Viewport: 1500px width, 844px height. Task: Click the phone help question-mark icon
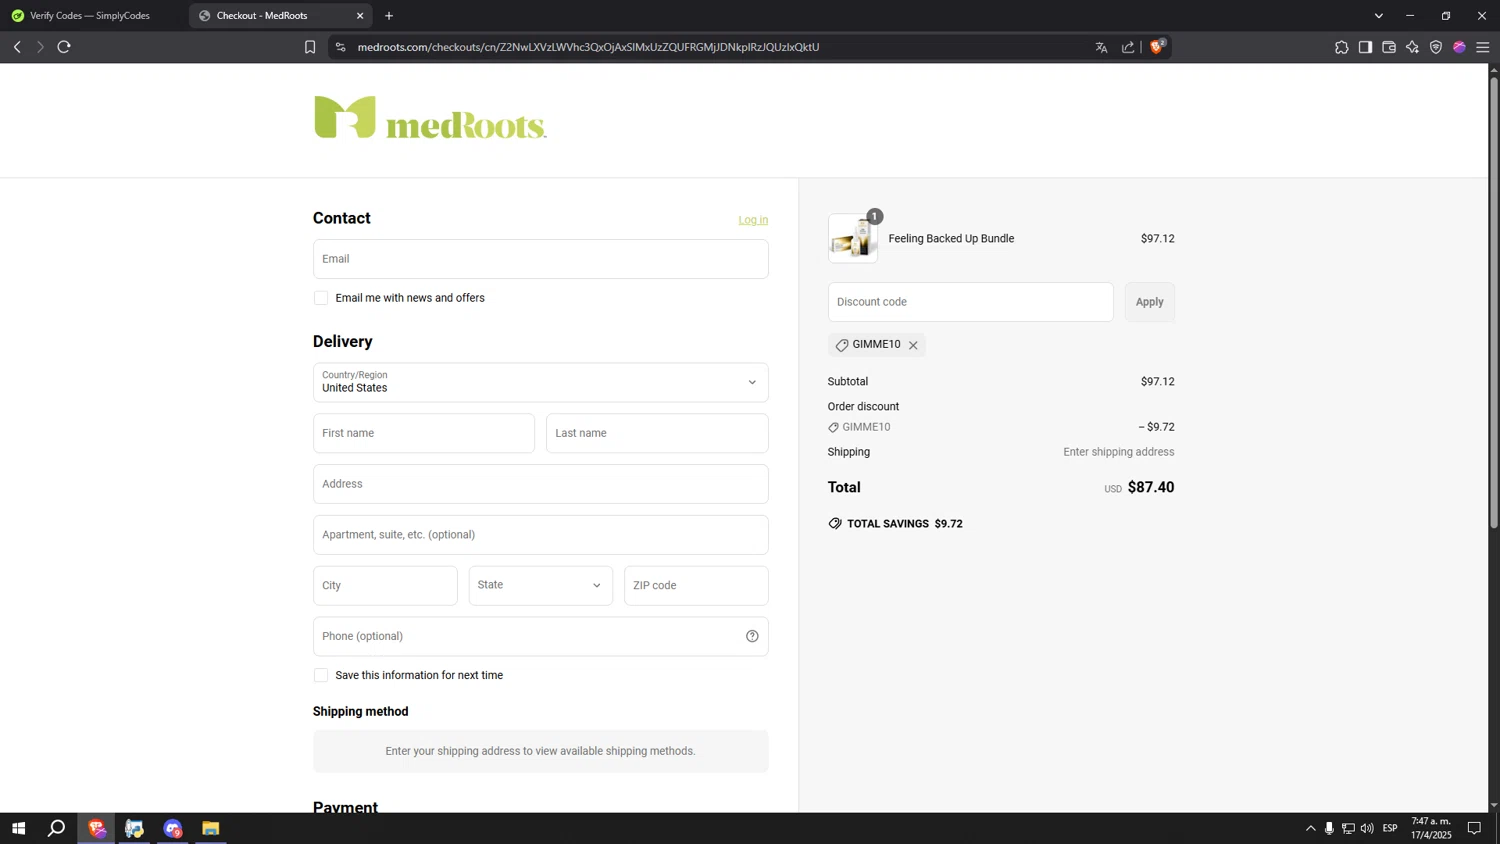pos(752,636)
